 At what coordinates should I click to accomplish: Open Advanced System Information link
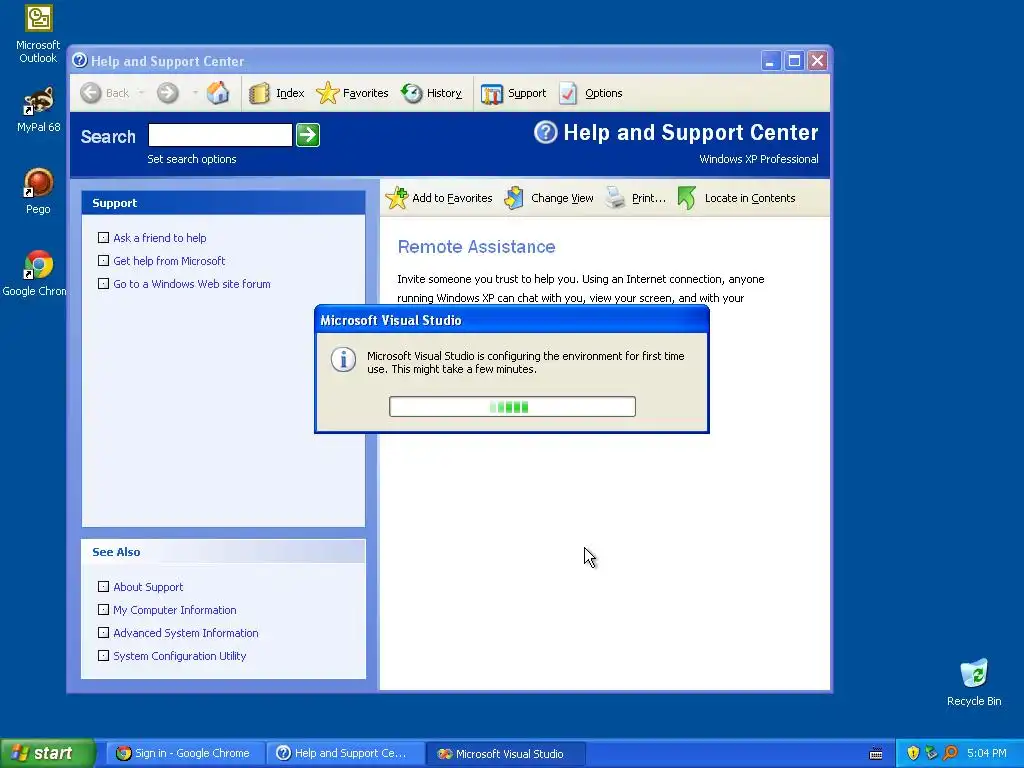pos(186,632)
